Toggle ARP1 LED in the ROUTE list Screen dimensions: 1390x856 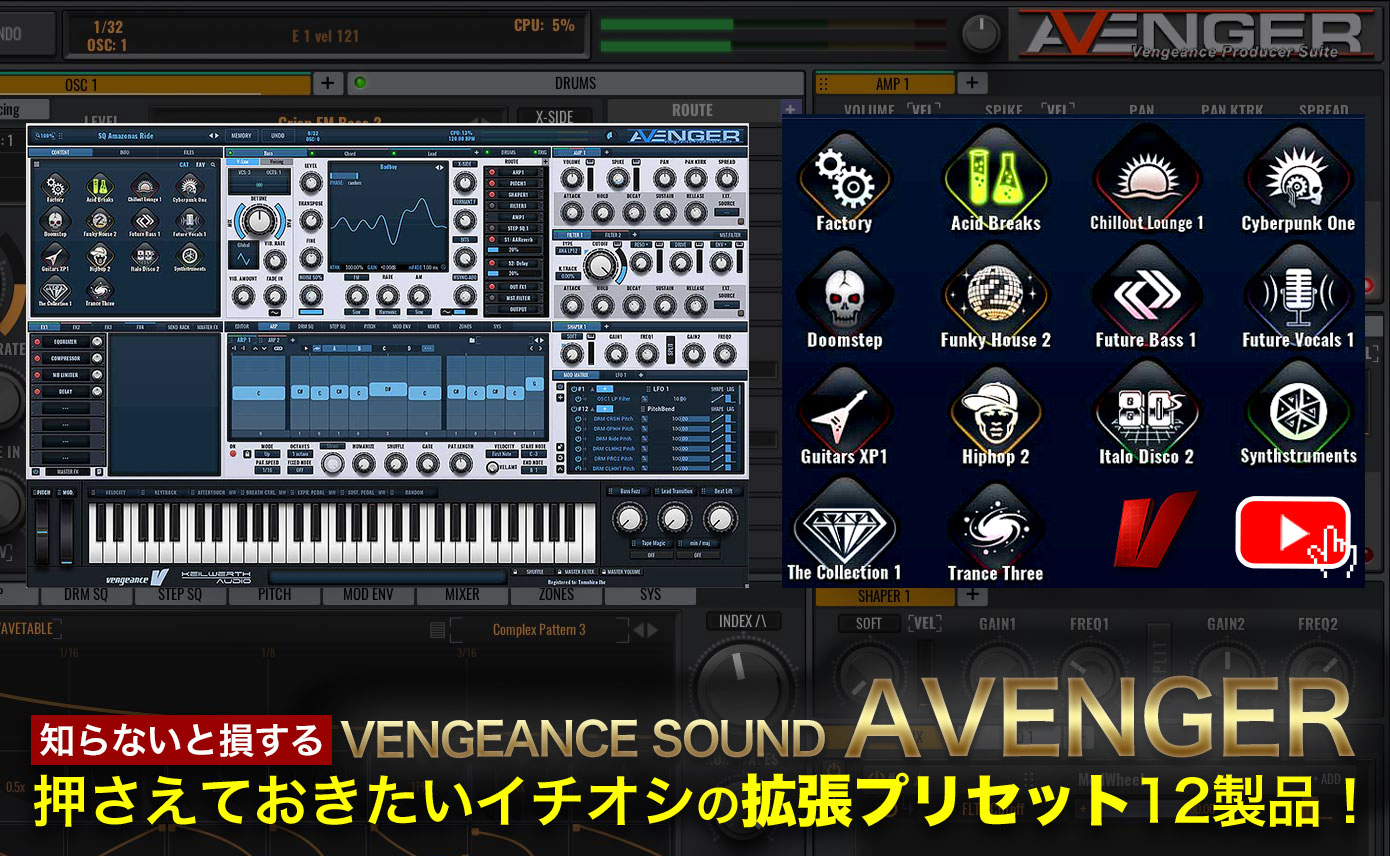tap(492, 172)
